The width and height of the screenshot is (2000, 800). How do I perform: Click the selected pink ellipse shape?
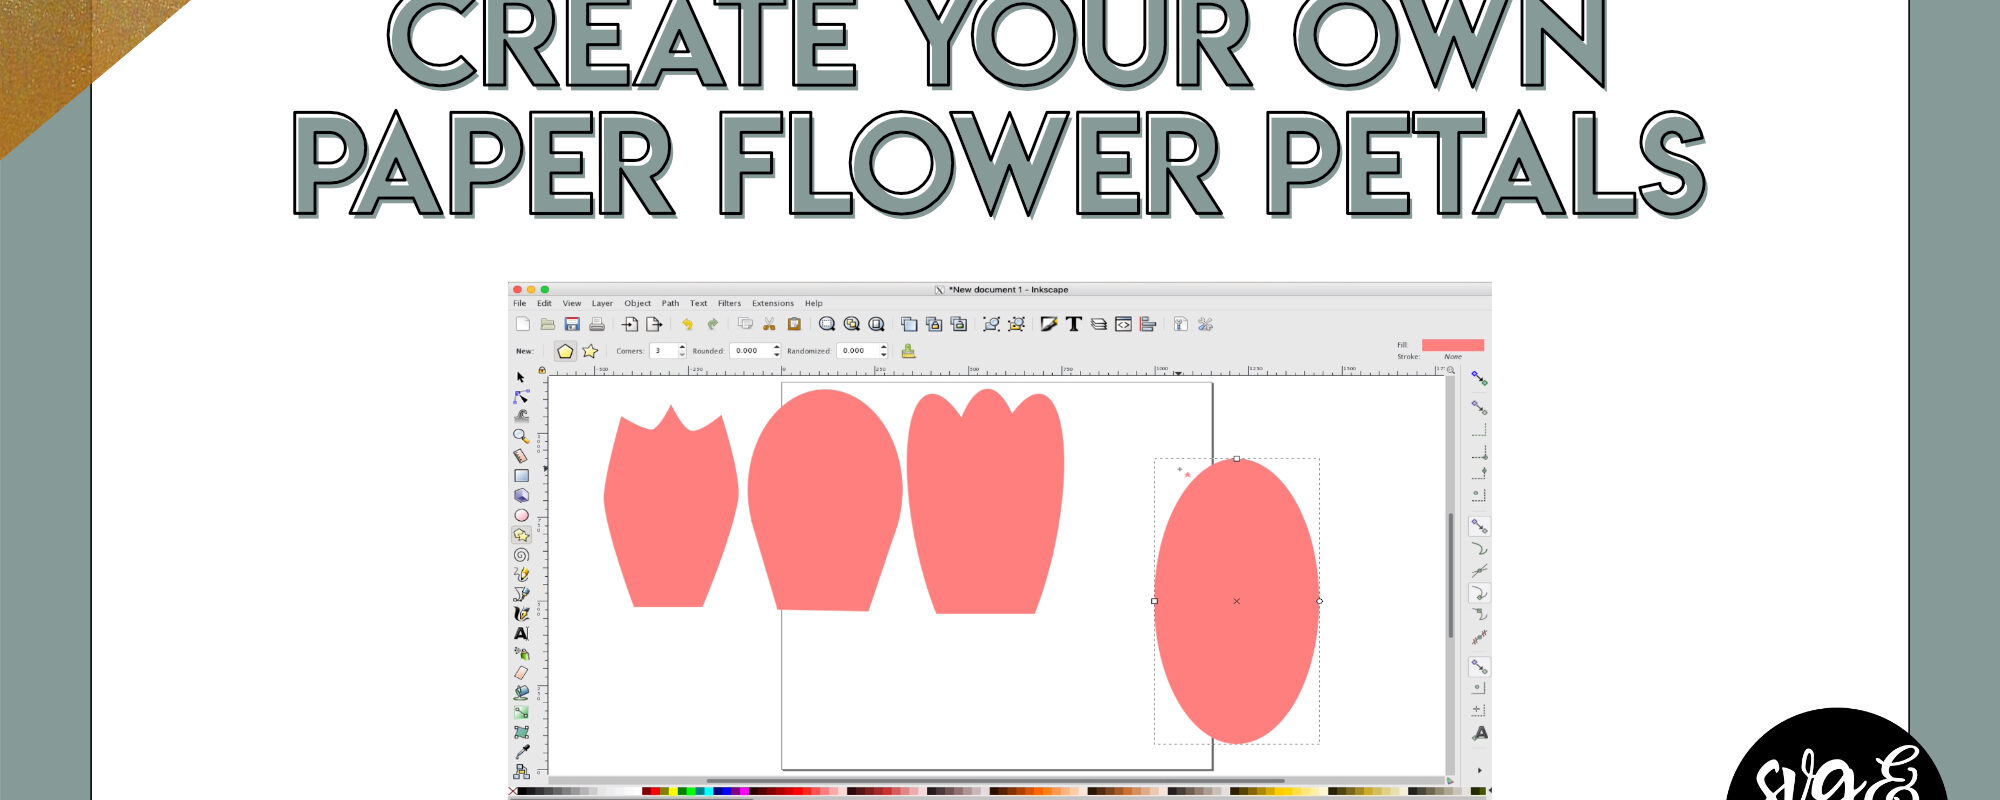coord(1237,601)
